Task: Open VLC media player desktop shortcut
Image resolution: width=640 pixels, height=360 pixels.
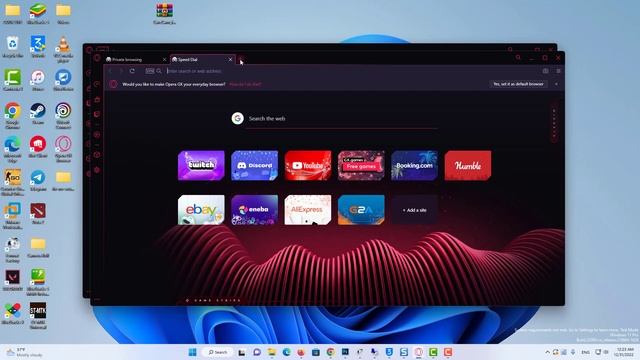Action: 63,49
